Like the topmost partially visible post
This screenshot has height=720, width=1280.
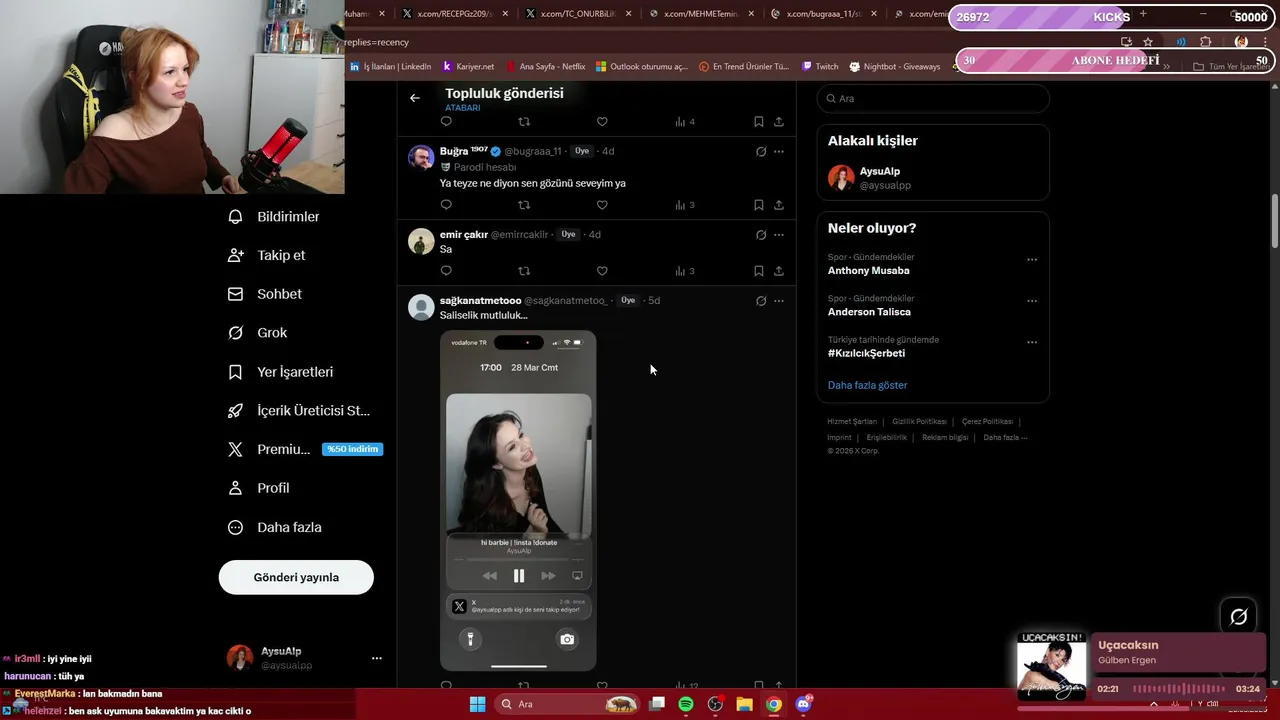(x=602, y=122)
